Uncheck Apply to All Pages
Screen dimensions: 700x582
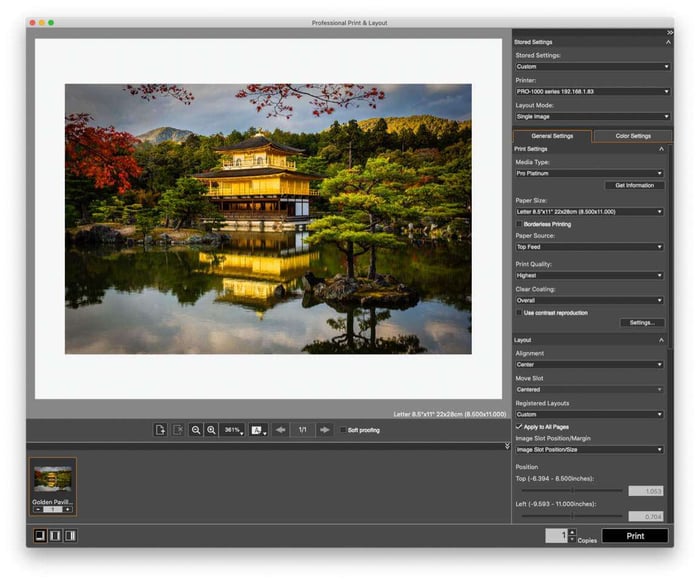[519, 426]
